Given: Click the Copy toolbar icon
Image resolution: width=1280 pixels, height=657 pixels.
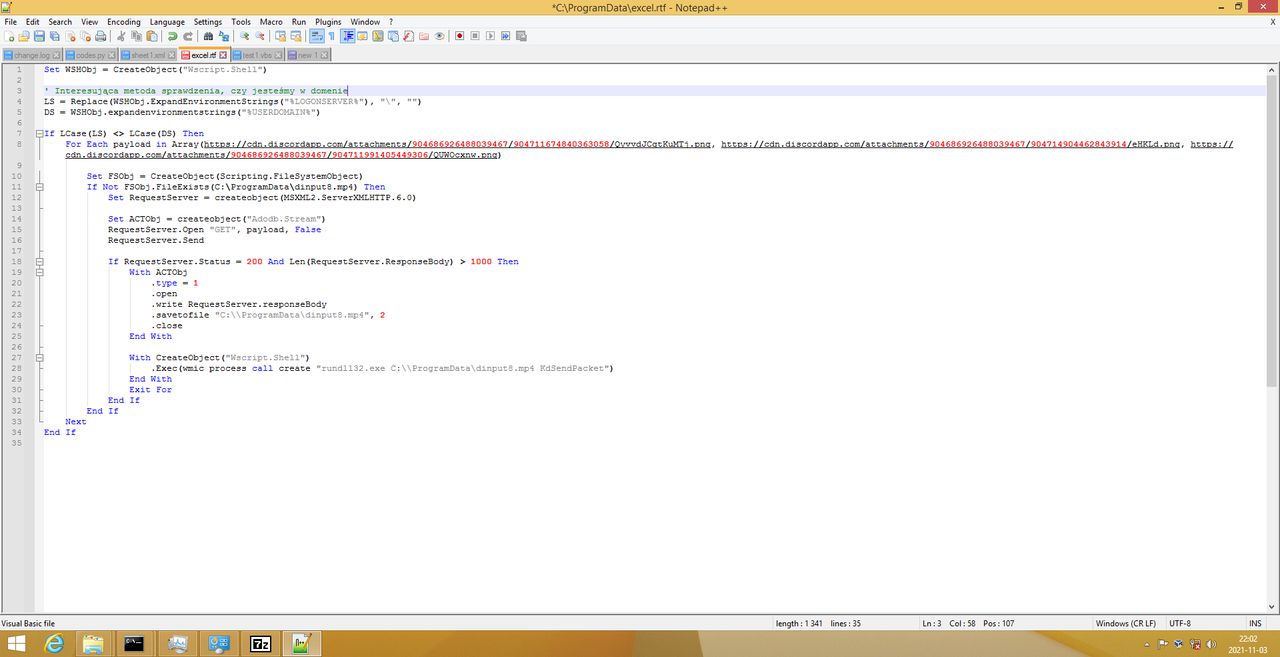Looking at the screenshot, I should tap(136, 36).
